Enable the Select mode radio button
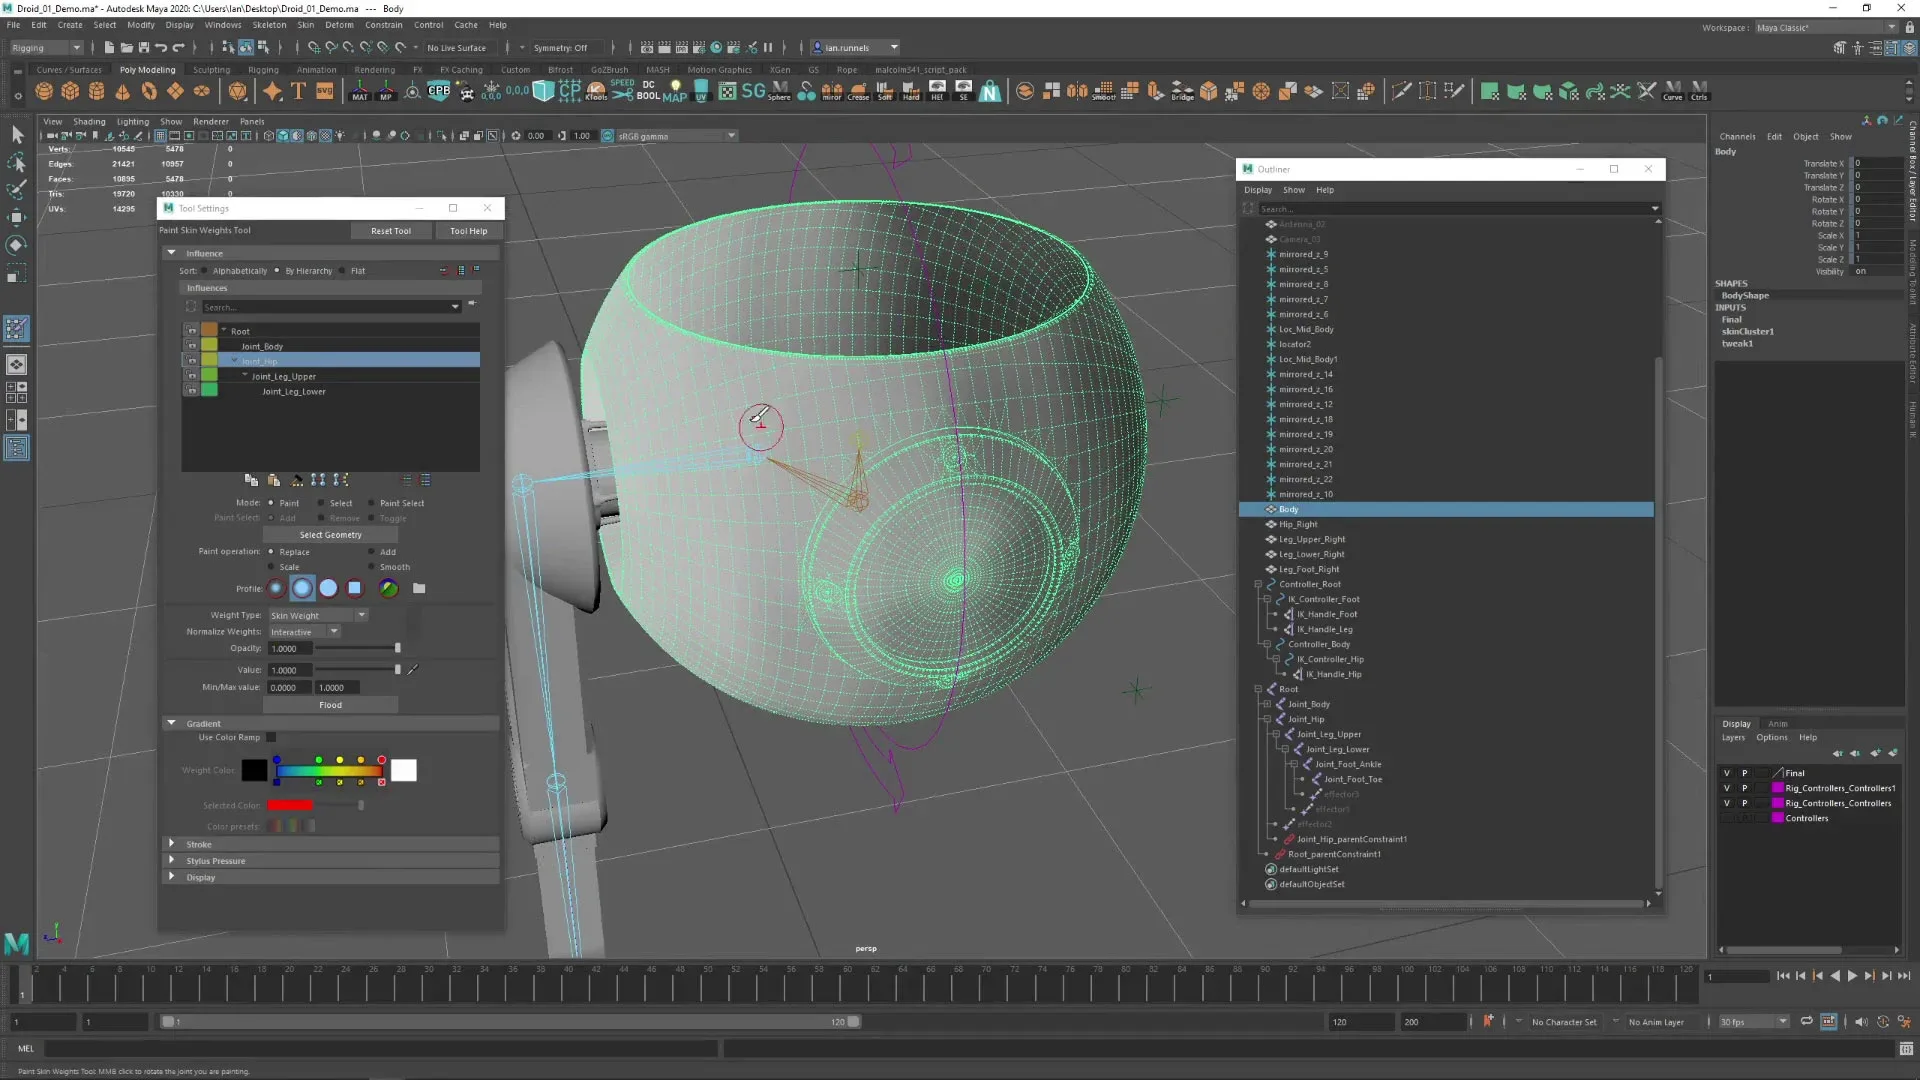 (x=321, y=503)
